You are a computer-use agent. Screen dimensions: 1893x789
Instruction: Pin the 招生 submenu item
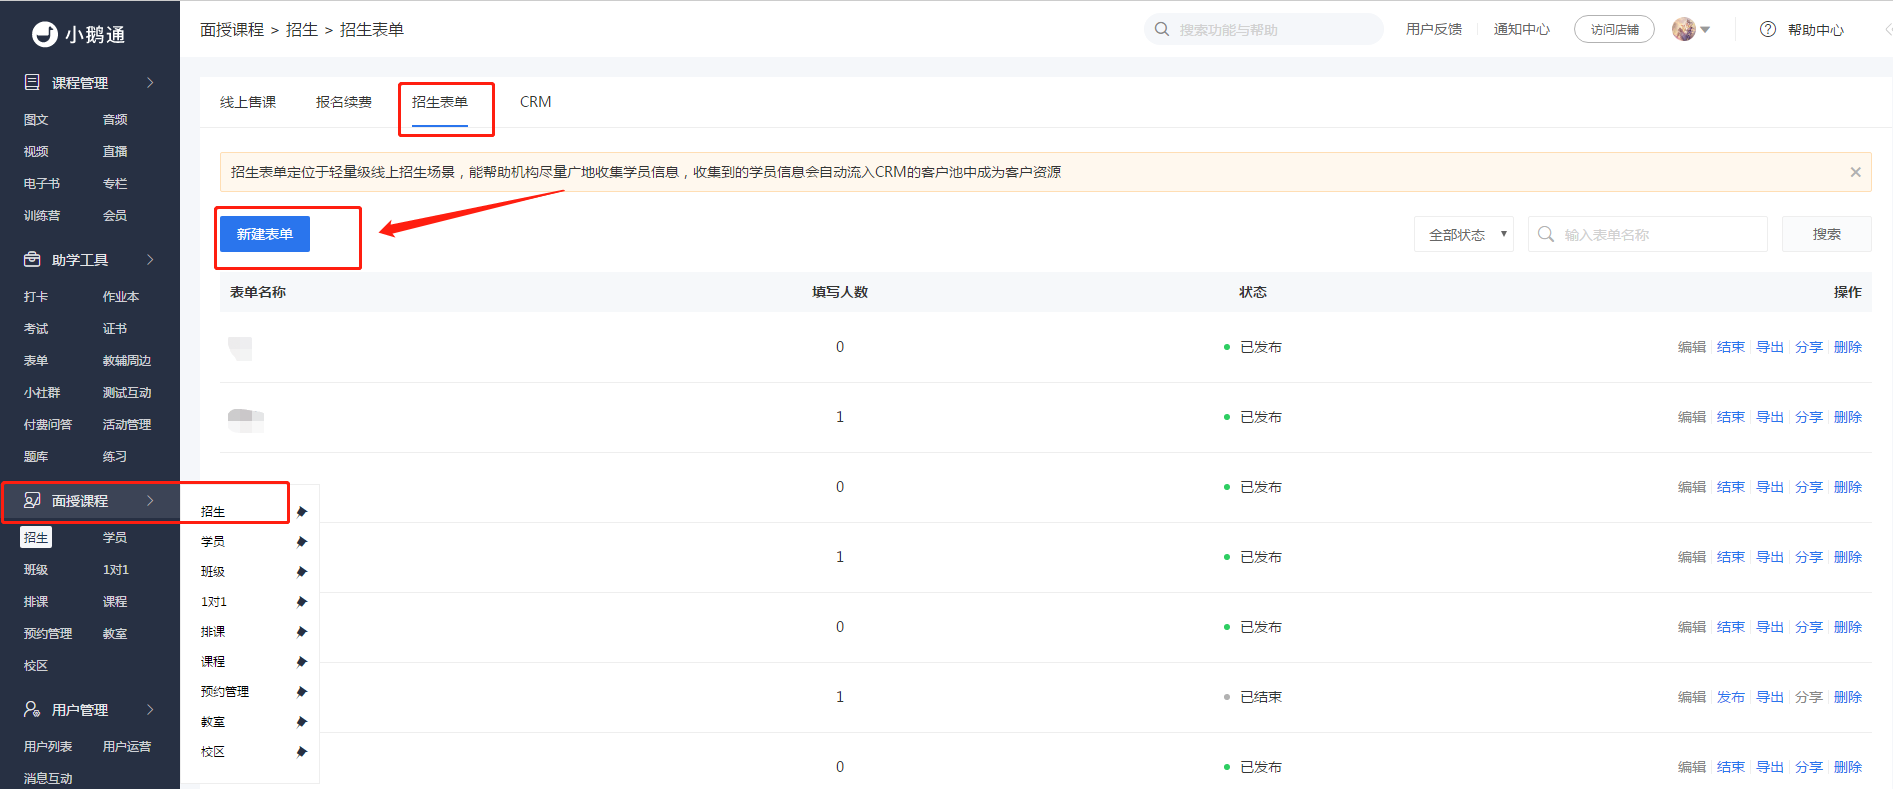[301, 512]
